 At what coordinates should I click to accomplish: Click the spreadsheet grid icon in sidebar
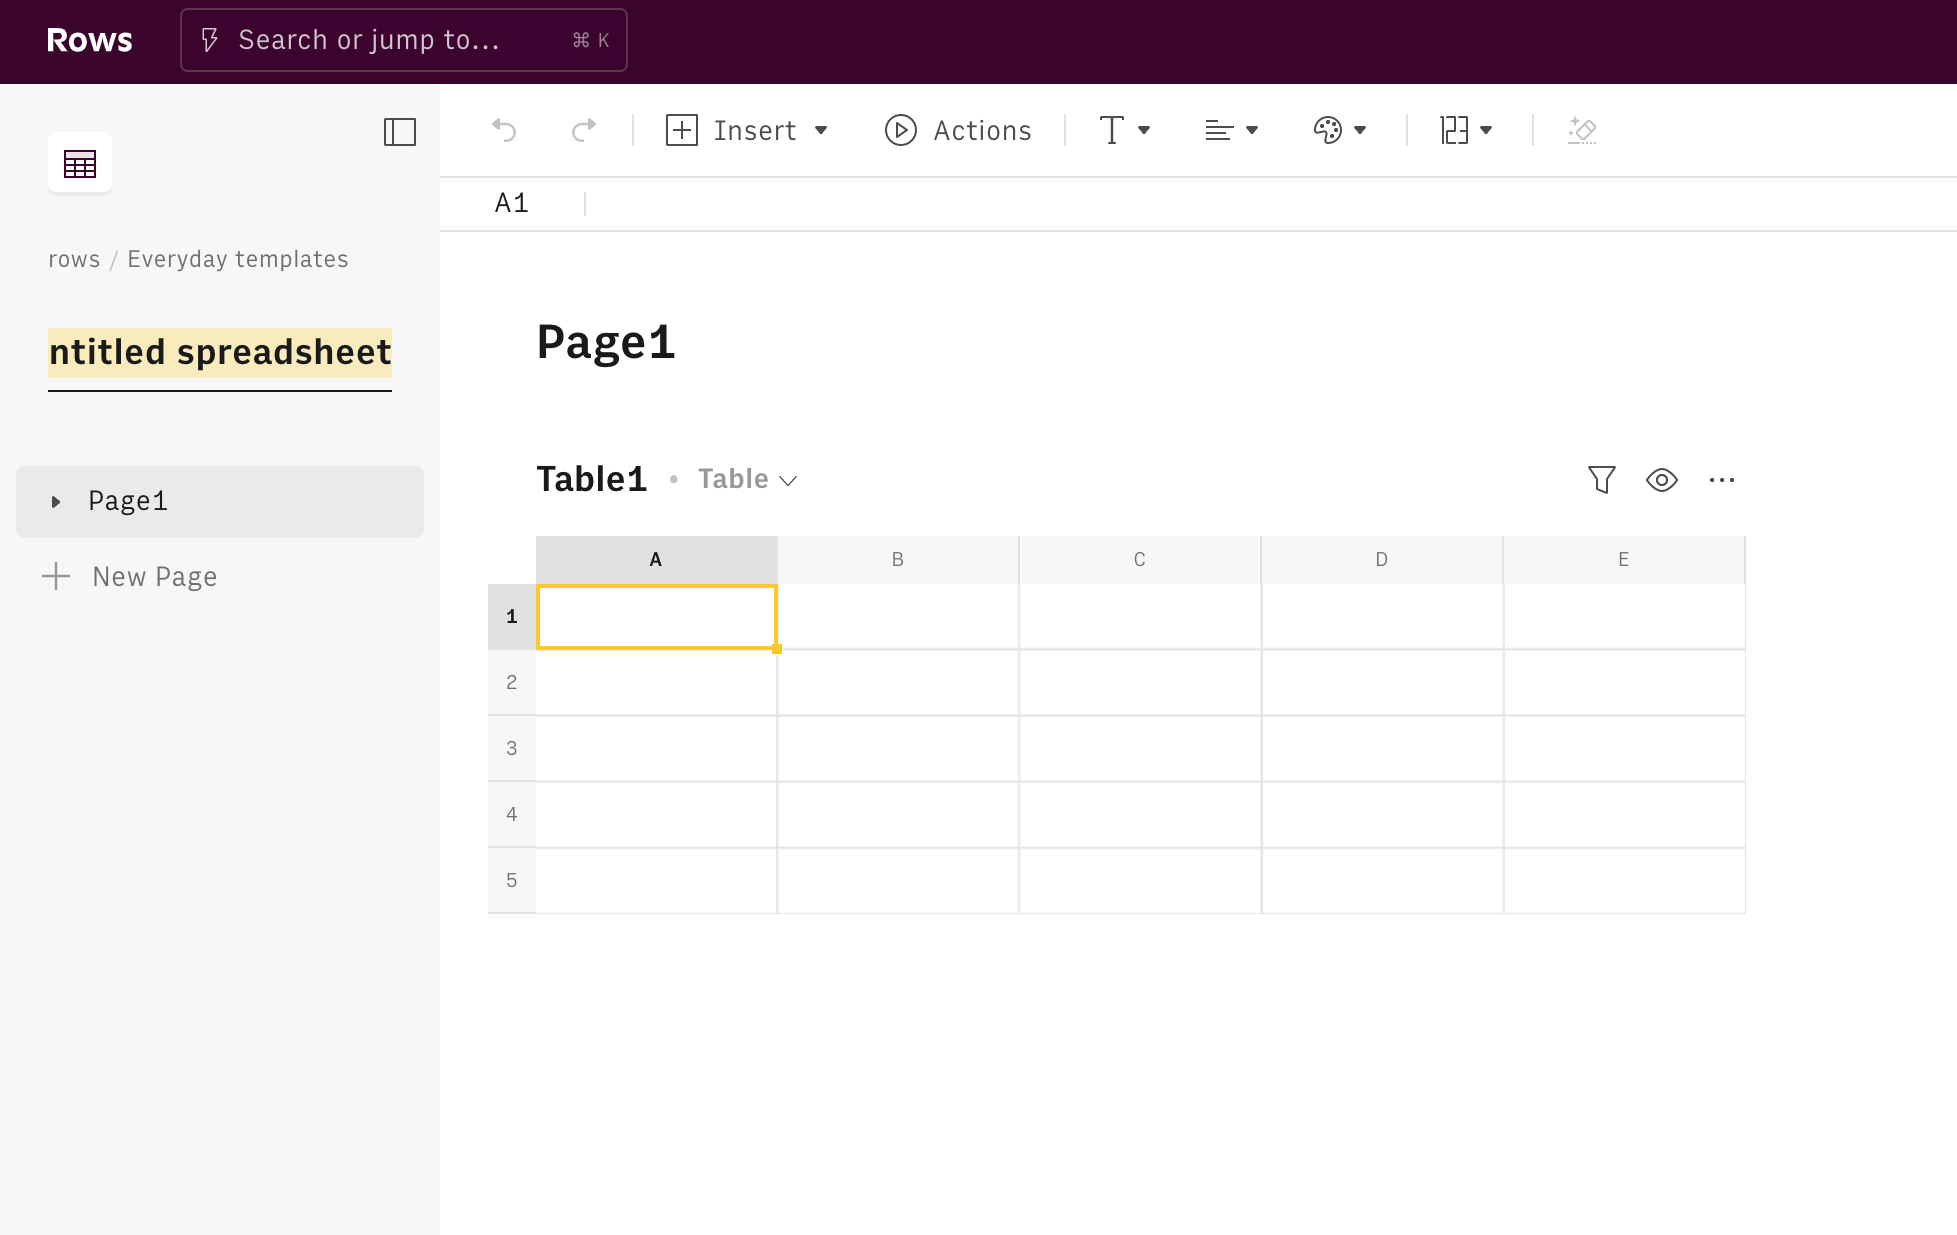(x=80, y=163)
